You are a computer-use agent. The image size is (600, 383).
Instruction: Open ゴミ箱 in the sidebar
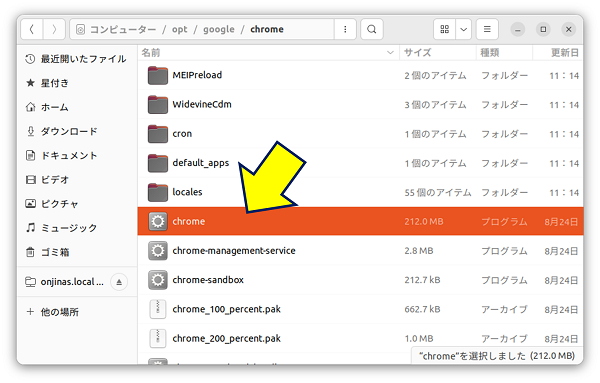point(77,252)
